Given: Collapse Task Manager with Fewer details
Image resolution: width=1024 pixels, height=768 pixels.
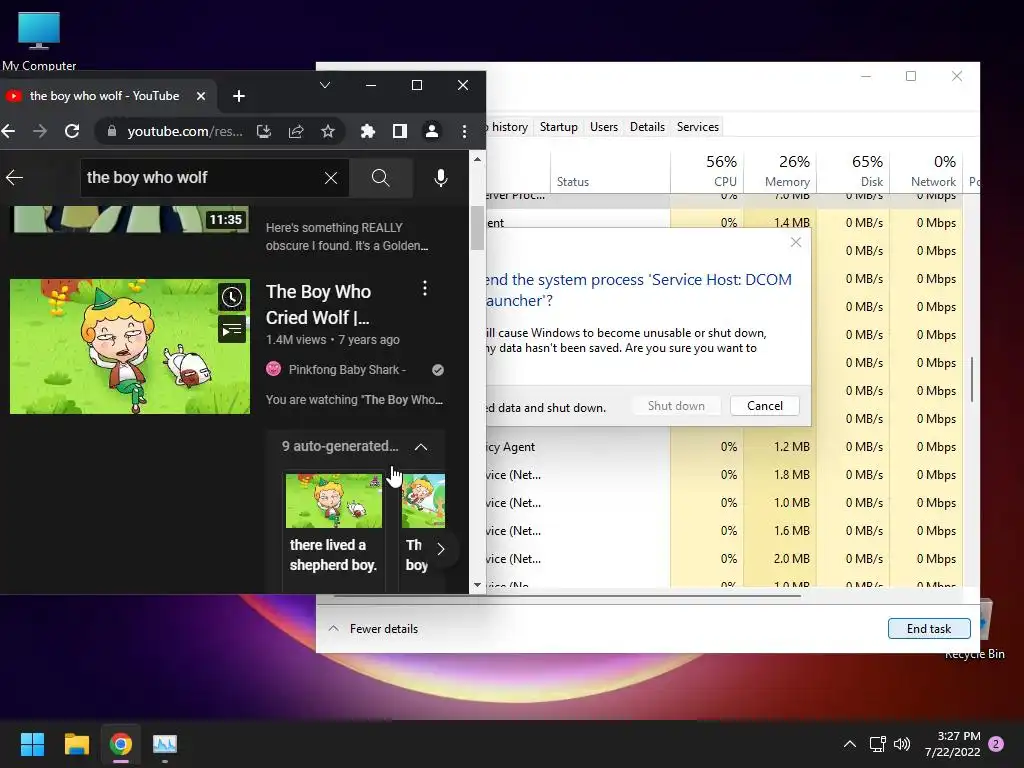Looking at the screenshot, I should (x=374, y=629).
